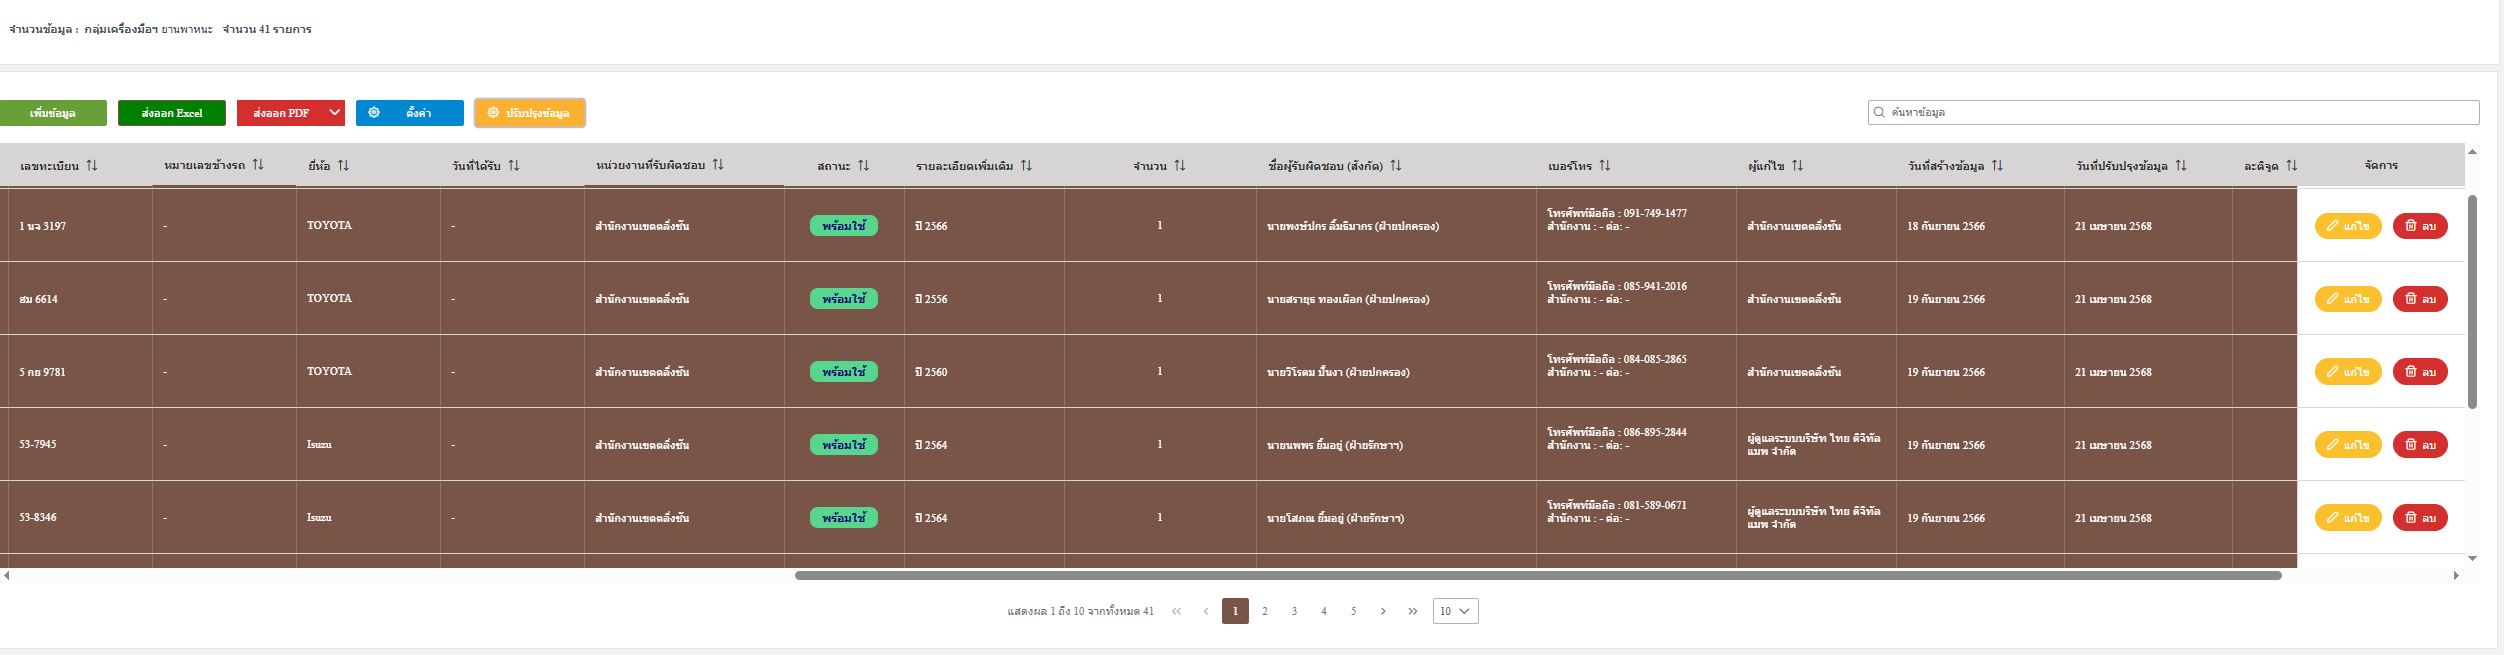Viewport: 2504px width, 655px height.
Task: Jump to last page with double-right arrows
Action: 1412,611
